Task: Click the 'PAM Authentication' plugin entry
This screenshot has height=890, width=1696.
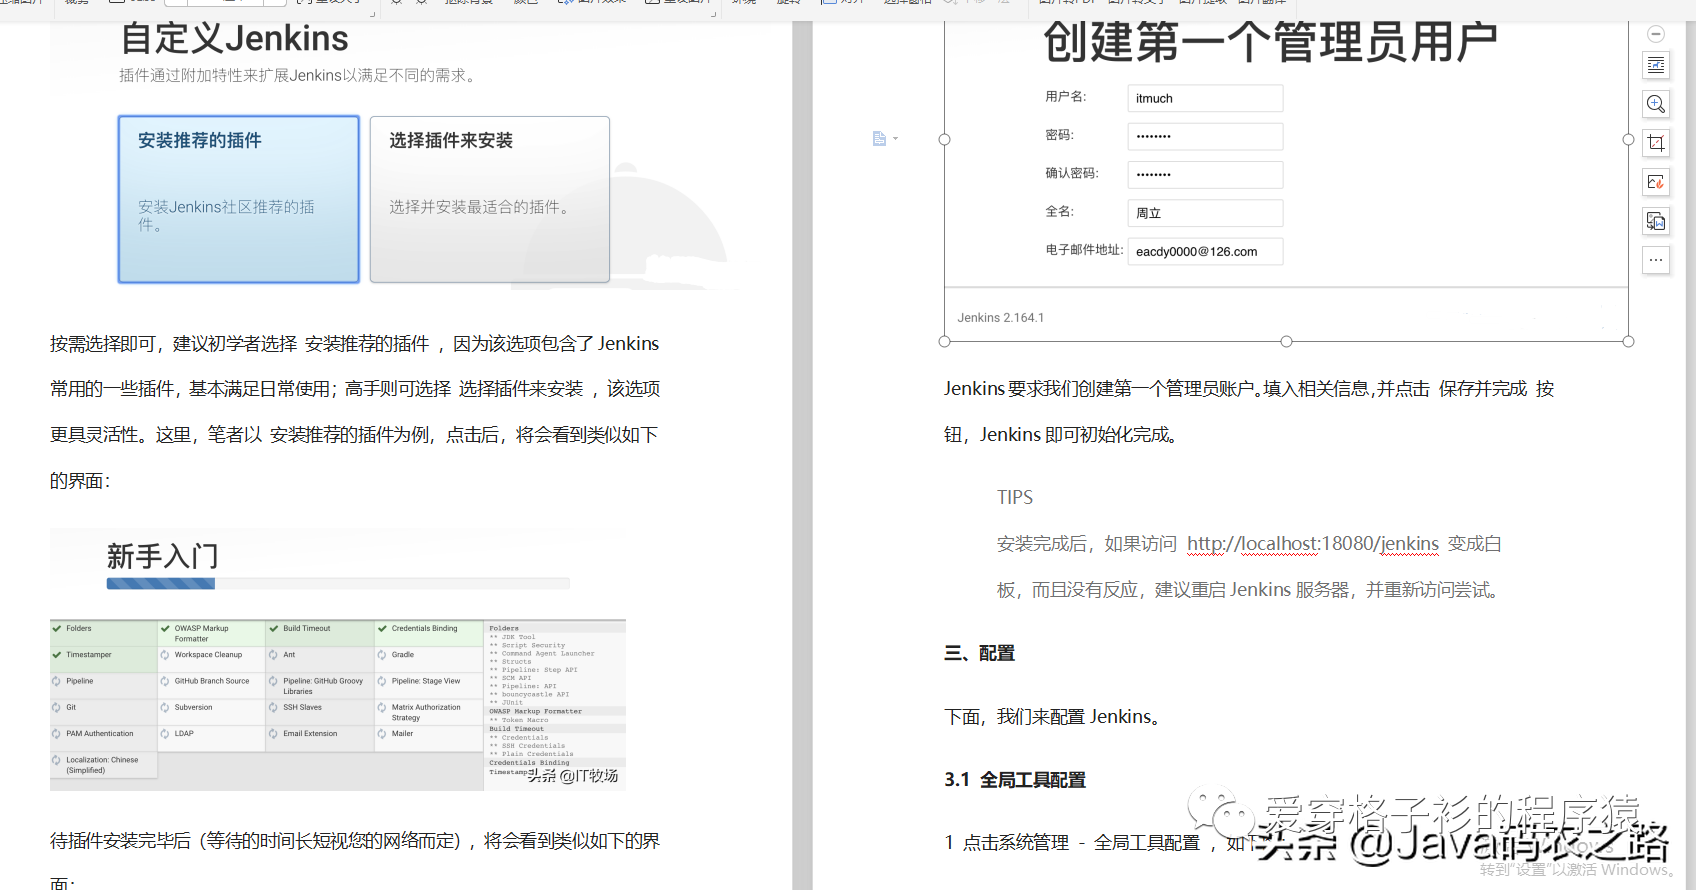Action: pyautogui.click(x=104, y=736)
